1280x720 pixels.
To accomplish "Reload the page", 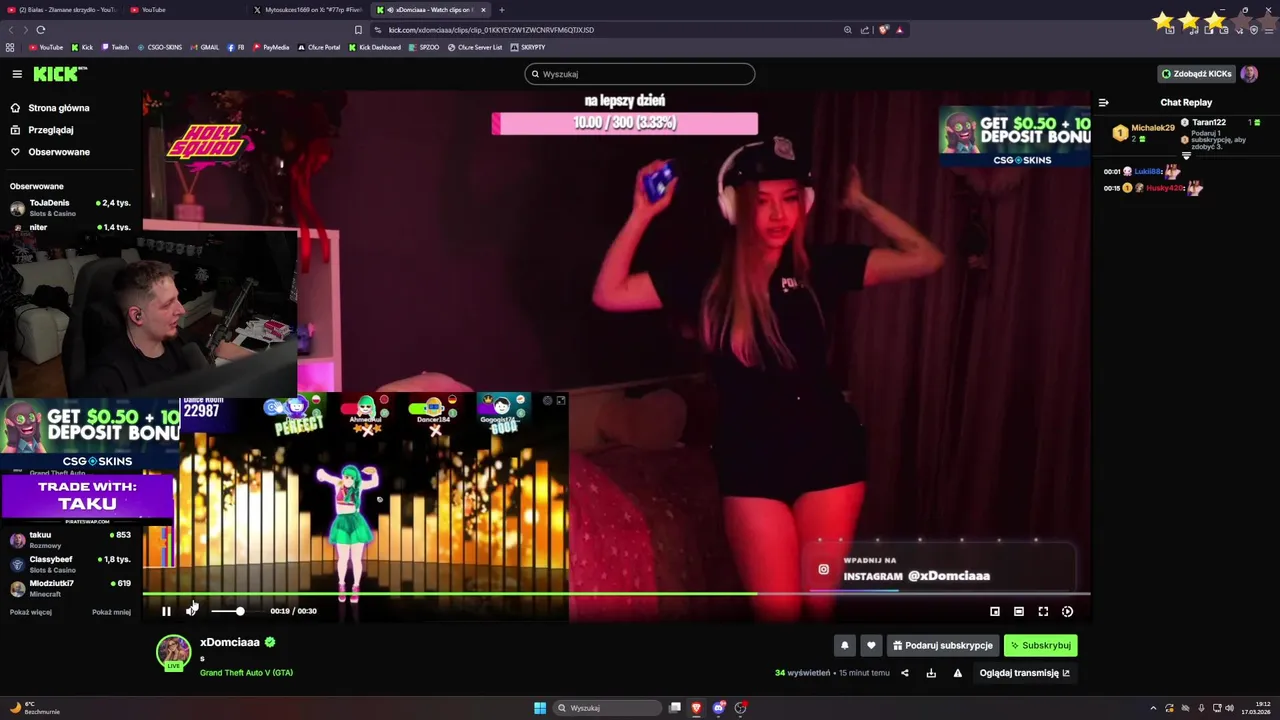I will click(41, 30).
